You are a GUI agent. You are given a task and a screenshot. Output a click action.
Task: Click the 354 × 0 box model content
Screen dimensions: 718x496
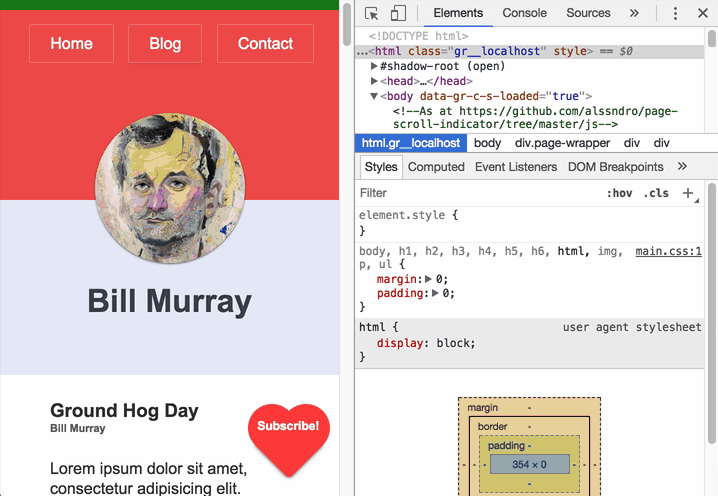point(529,464)
